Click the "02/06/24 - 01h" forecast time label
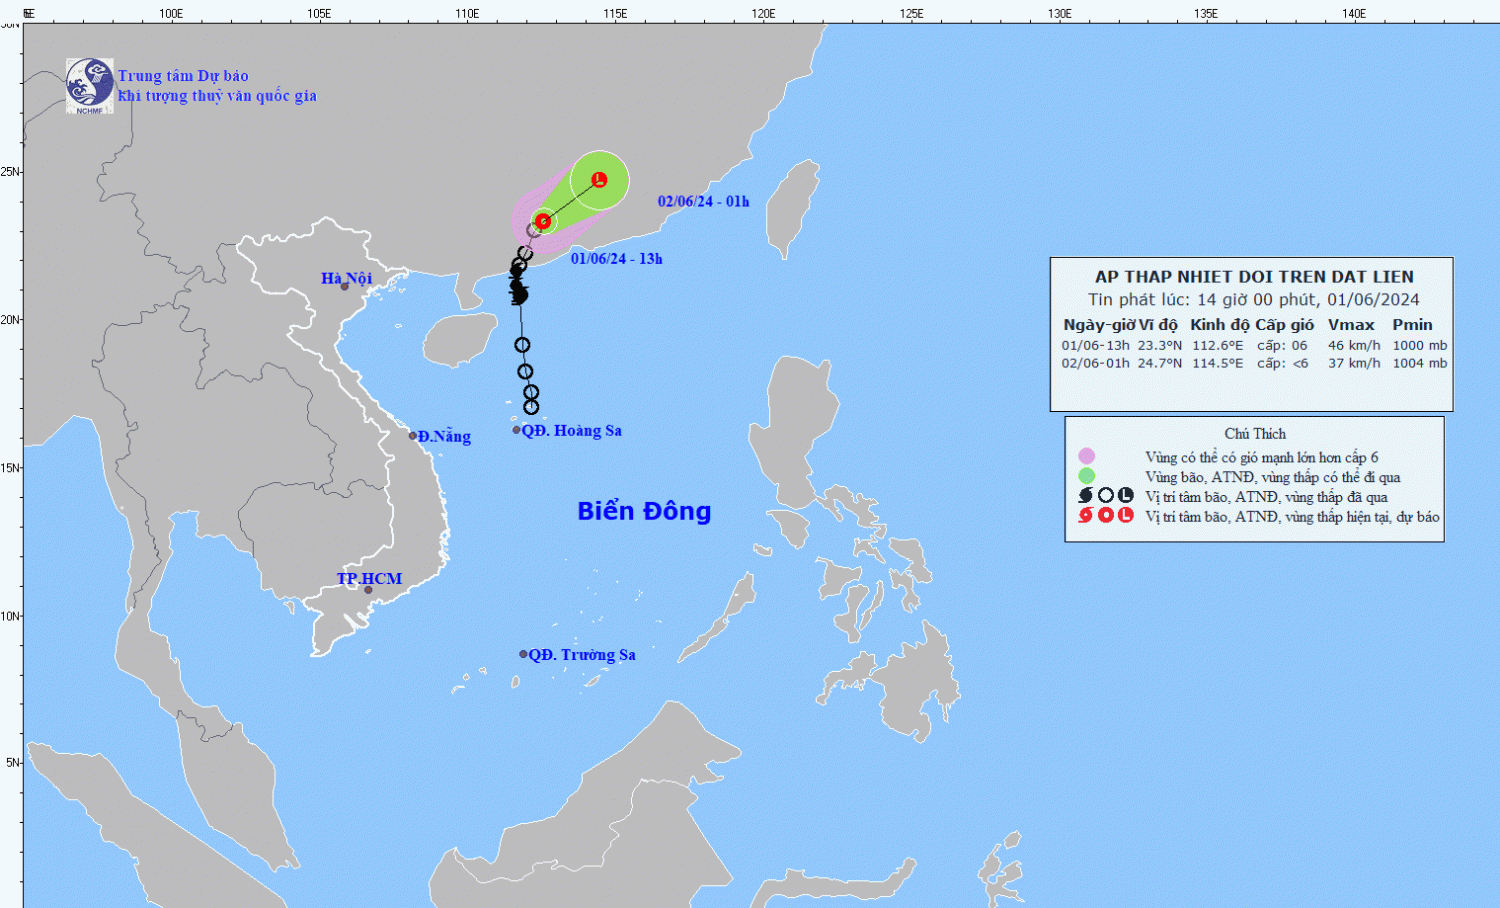1500x908 pixels. (x=703, y=202)
